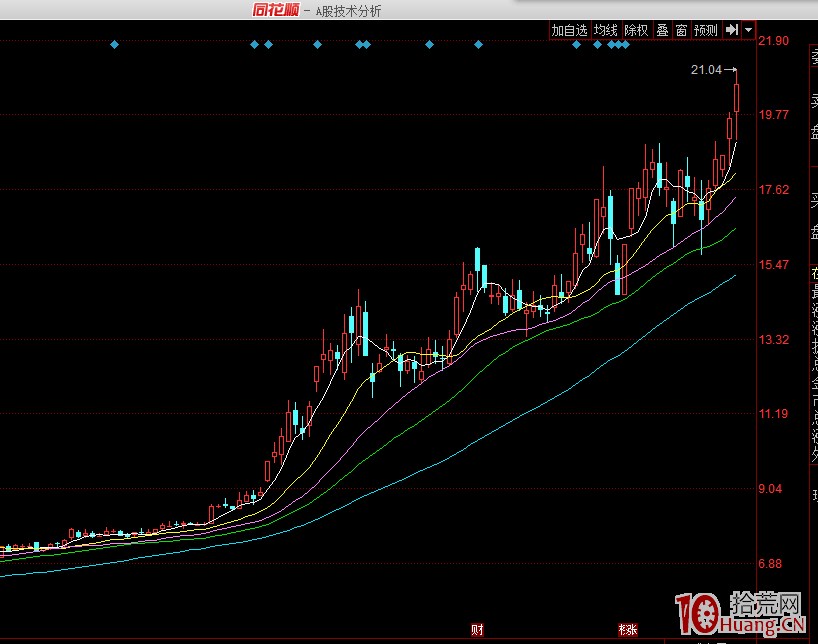The width and height of the screenshot is (818, 644).
Task: Click the 17.62 price axis label
Action: 774,190
